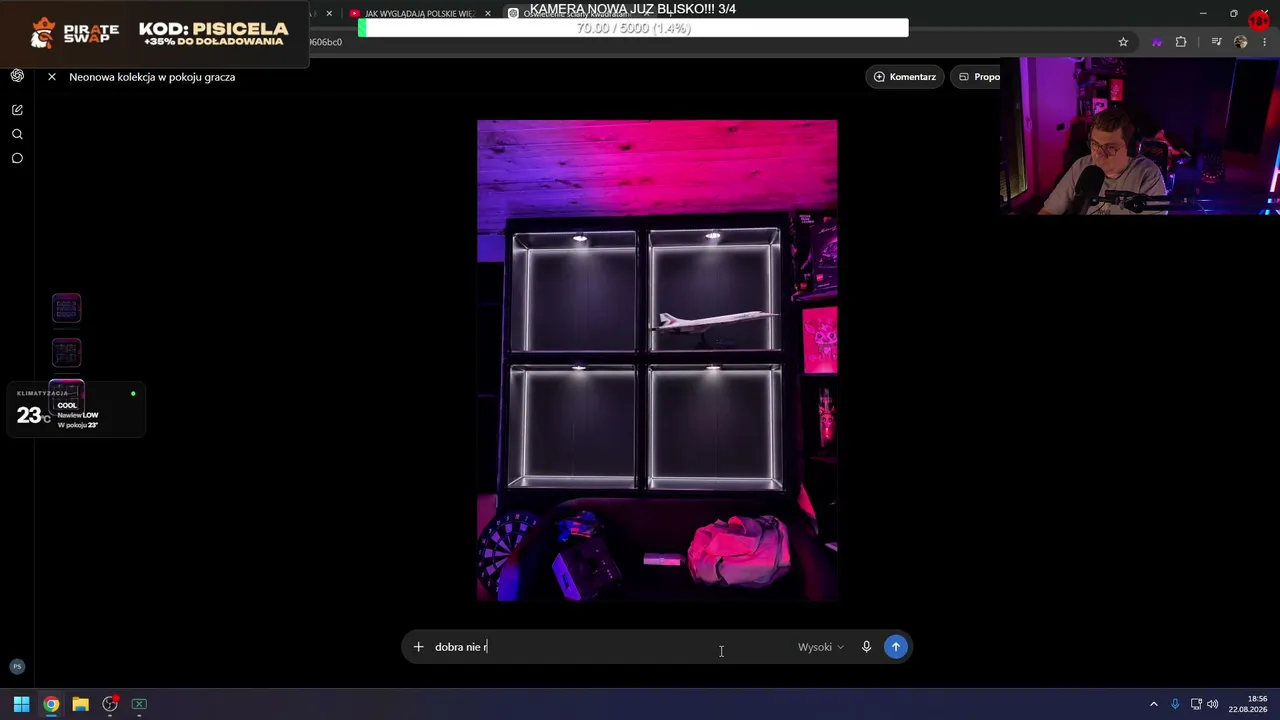This screenshot has height=720, width=1280.
Task: Open the media control icon in Chrome toolbar
Action: click(1216, 42)
